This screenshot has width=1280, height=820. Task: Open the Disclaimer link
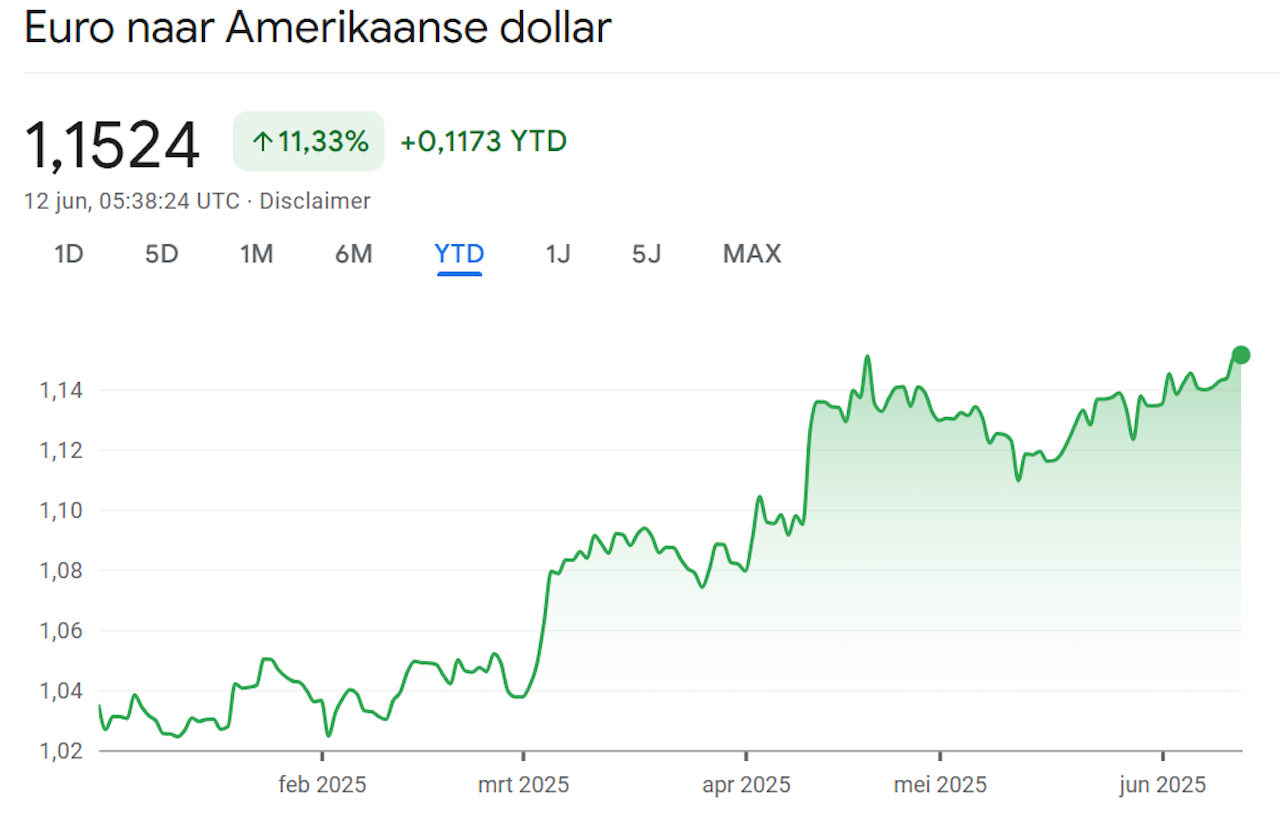tap(315, 201)
